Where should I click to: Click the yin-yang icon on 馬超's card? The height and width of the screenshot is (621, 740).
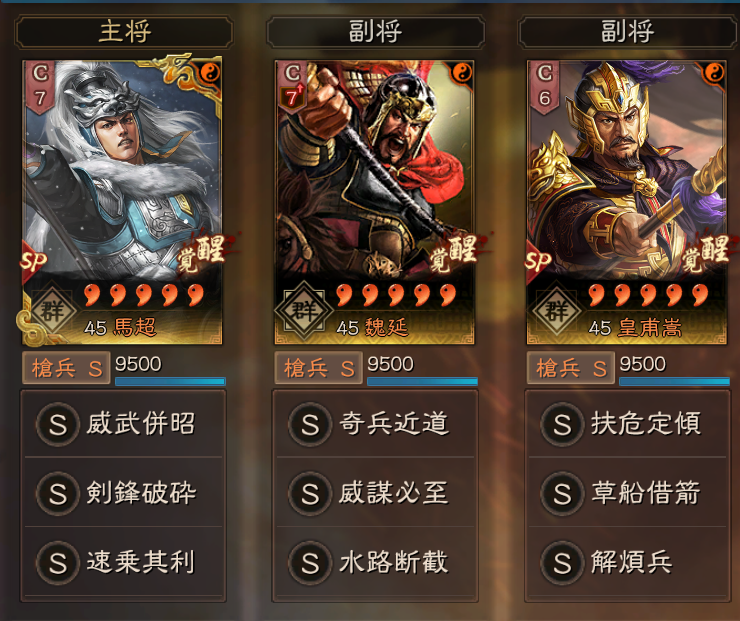[210, 73]
